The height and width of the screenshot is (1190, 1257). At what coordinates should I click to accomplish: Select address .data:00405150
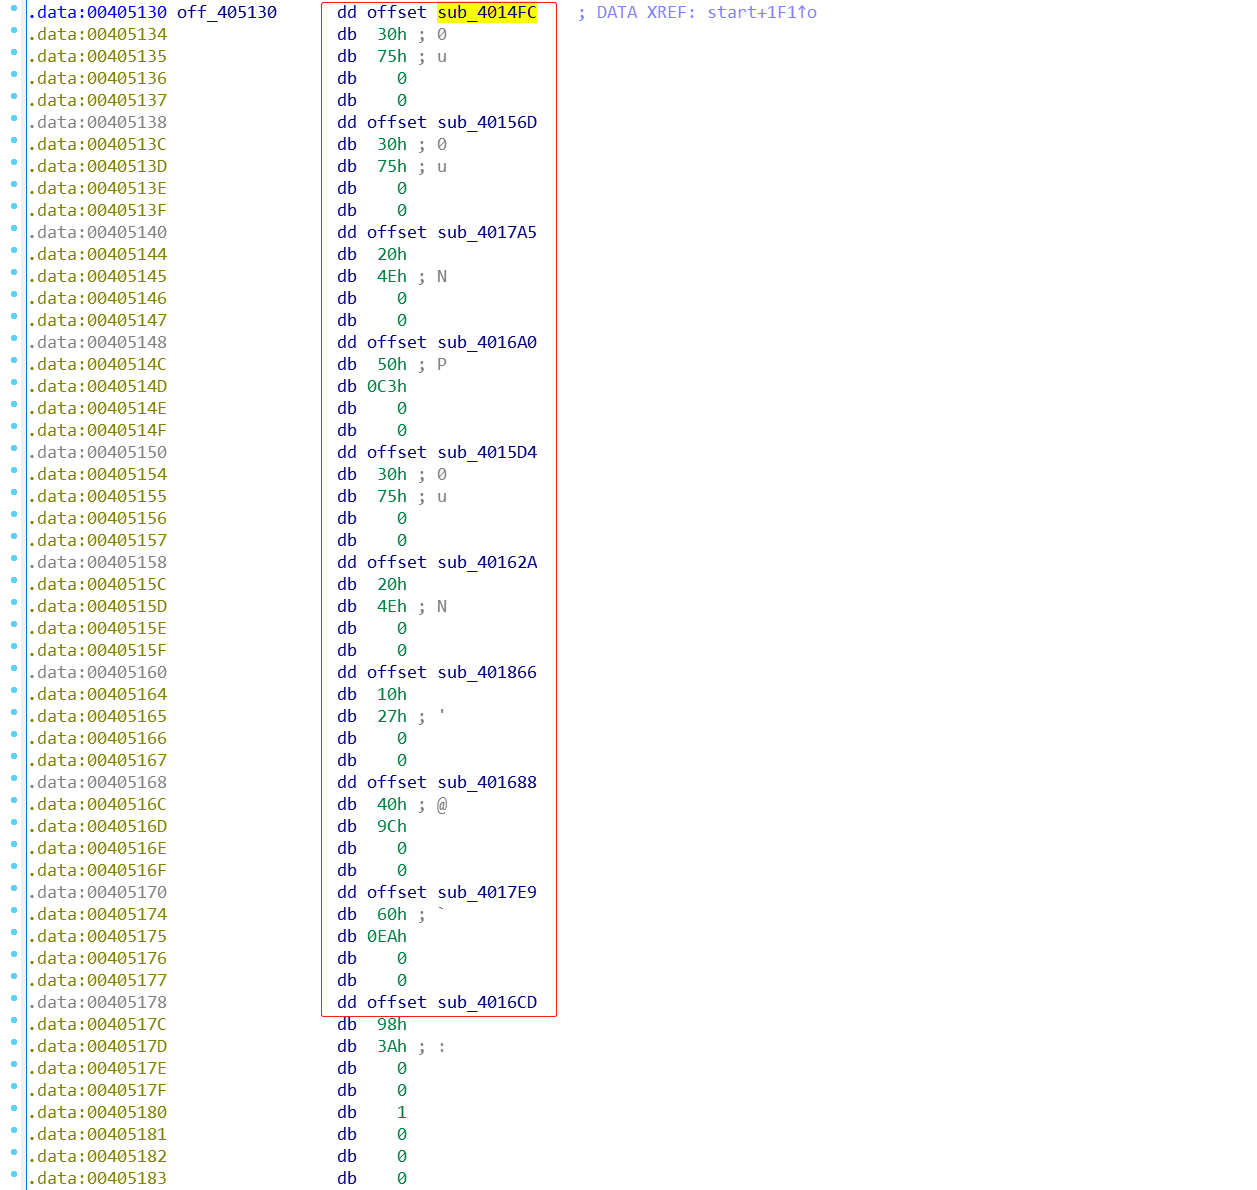click(97, 452)
